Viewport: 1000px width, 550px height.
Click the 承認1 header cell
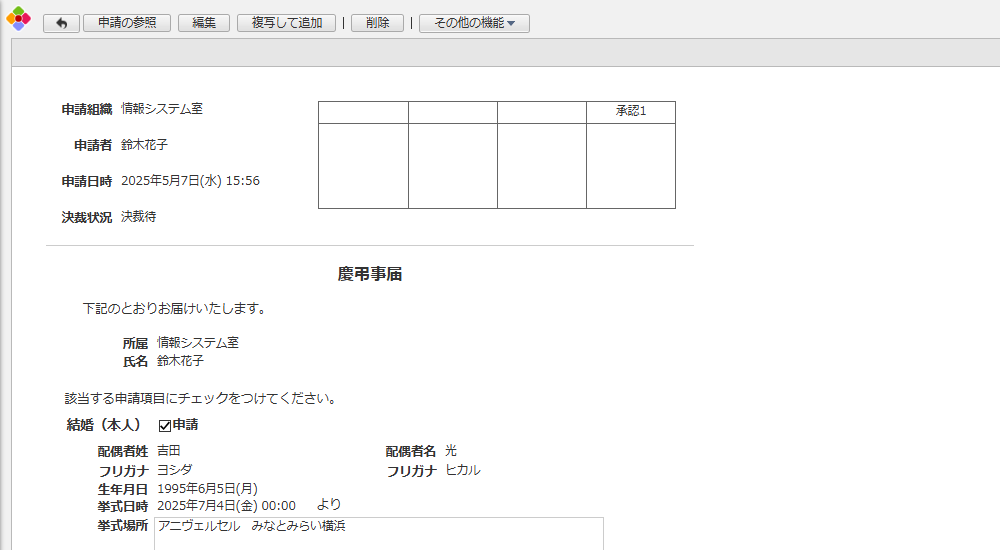(x=630, y=112)
